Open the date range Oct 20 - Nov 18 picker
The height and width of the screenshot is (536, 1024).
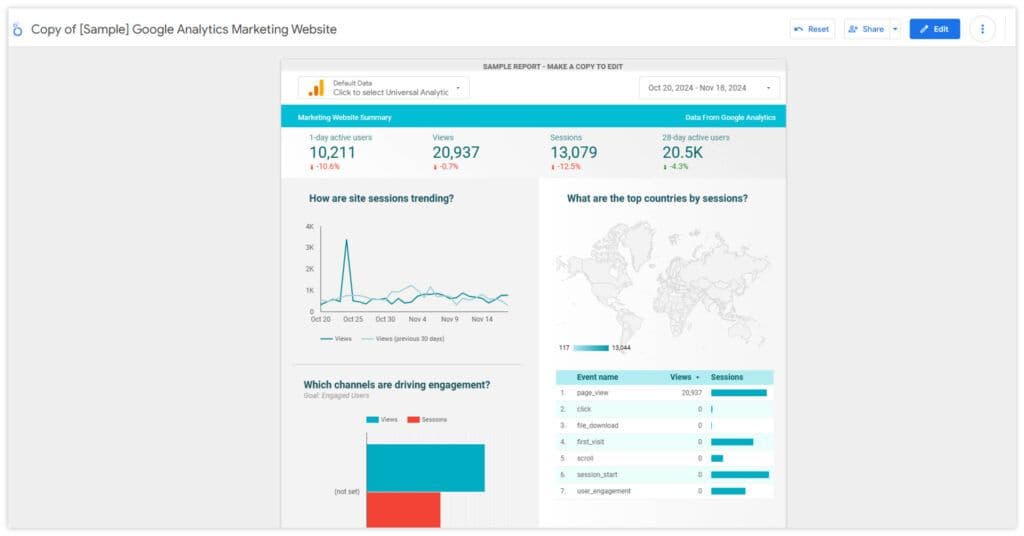709,88
